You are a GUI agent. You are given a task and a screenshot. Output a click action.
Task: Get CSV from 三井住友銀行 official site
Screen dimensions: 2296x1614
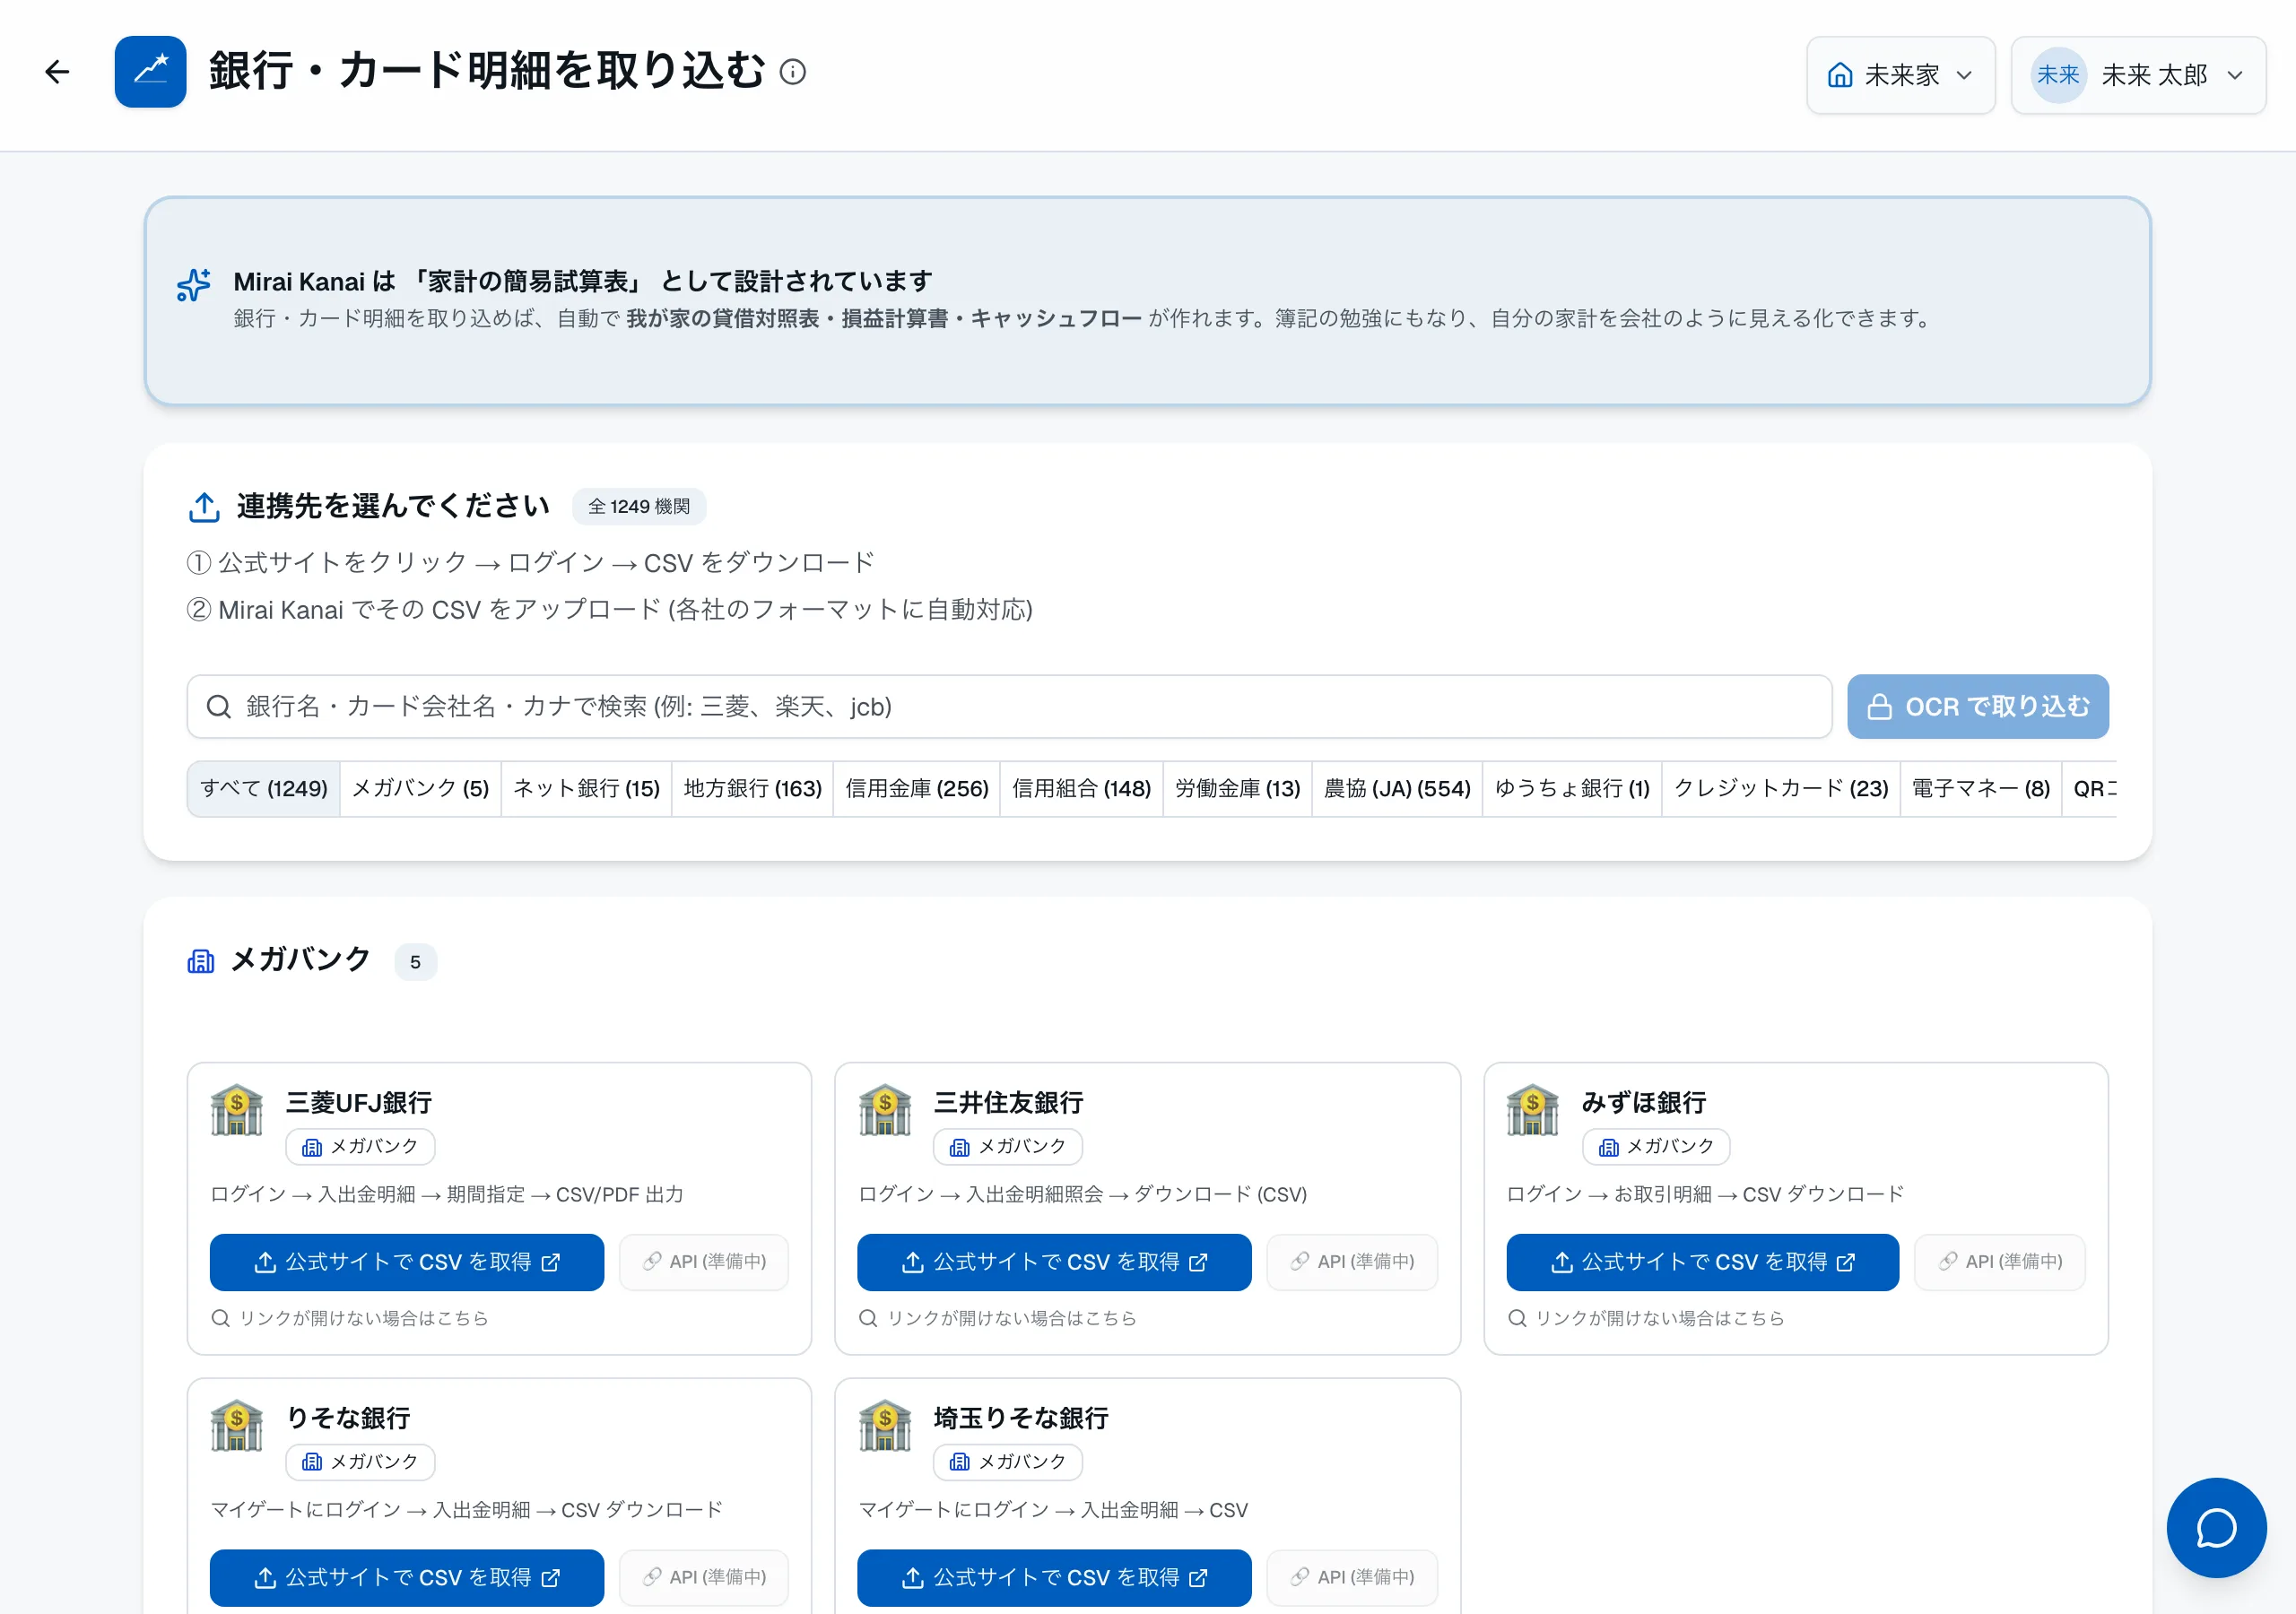click(x=1055, y=1263)
